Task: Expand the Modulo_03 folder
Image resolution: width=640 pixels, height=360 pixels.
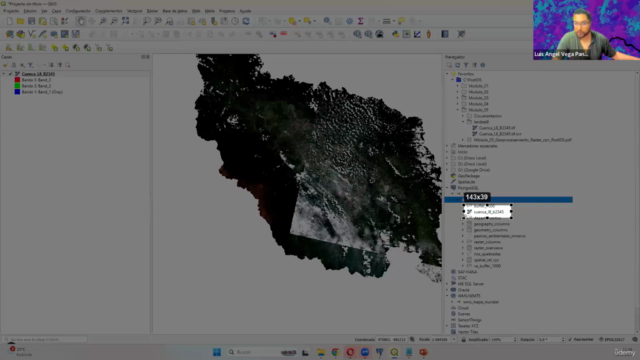Action: [458, 98]
